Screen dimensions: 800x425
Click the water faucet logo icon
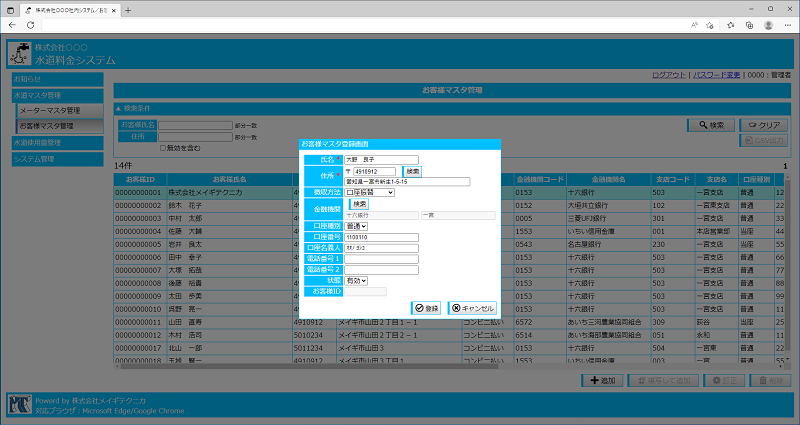click(19, 53)
